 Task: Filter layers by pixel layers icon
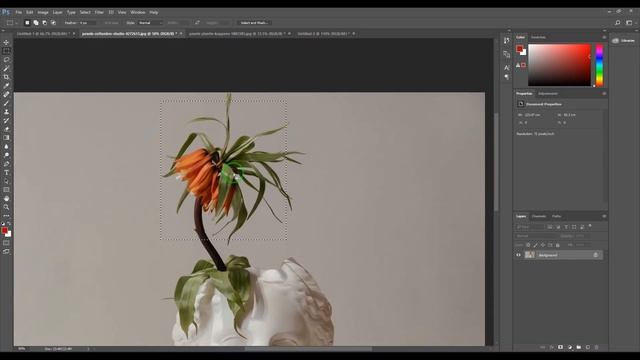click(550, 227)
